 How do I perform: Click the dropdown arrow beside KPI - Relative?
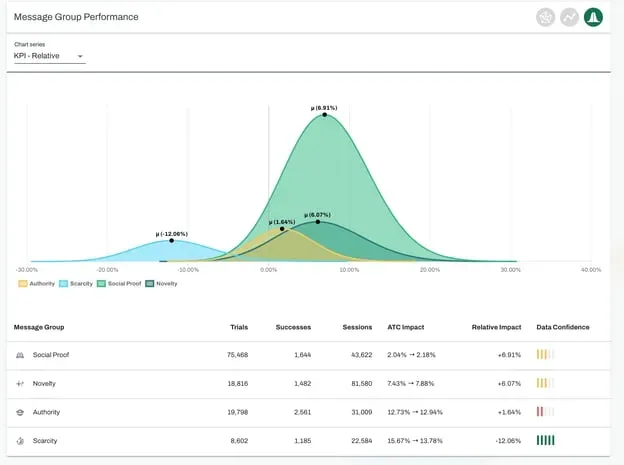pyautogui.click(x=80, y=56)
